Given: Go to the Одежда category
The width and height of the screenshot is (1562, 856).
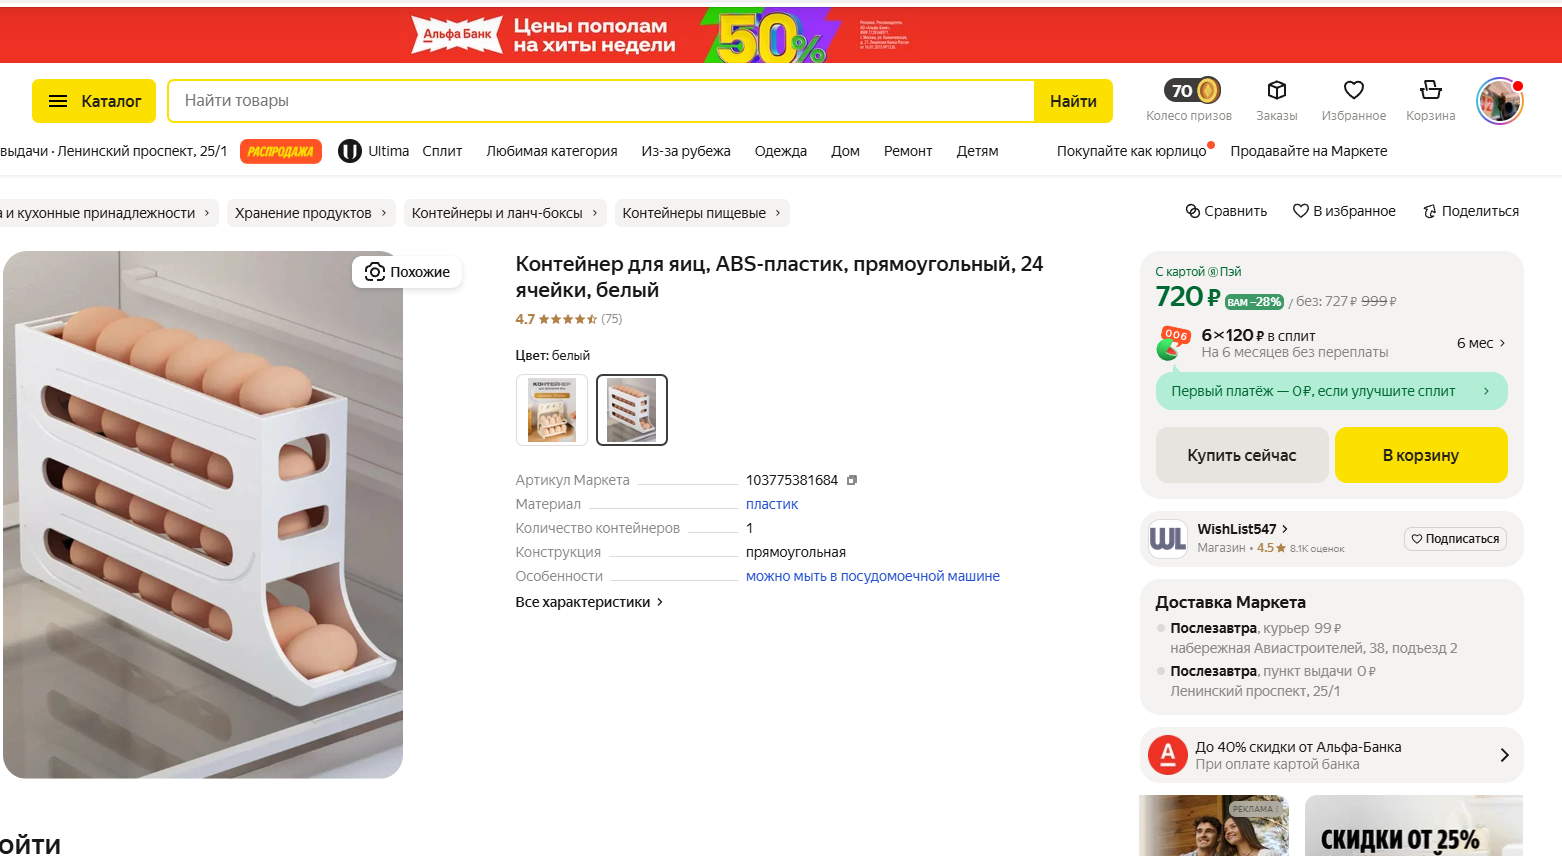Looking at the screenshot, I should [x=780, y=151].
